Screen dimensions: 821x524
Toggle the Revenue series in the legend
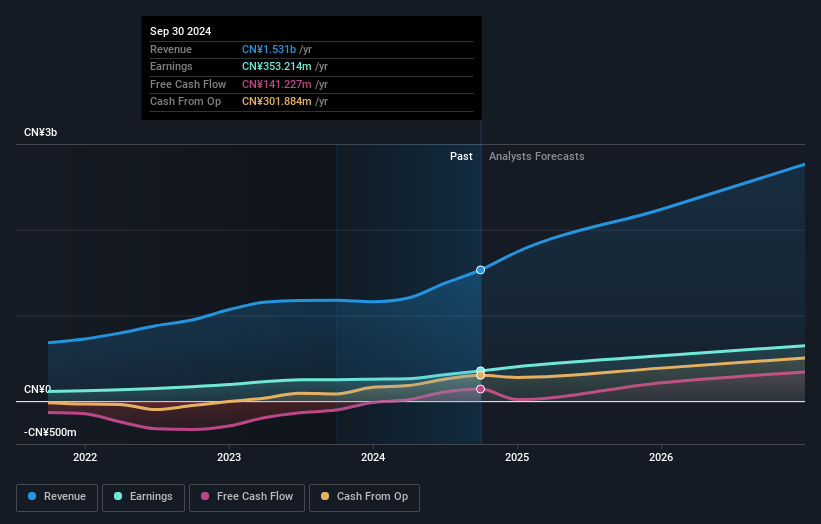click(x=57, y=497)
